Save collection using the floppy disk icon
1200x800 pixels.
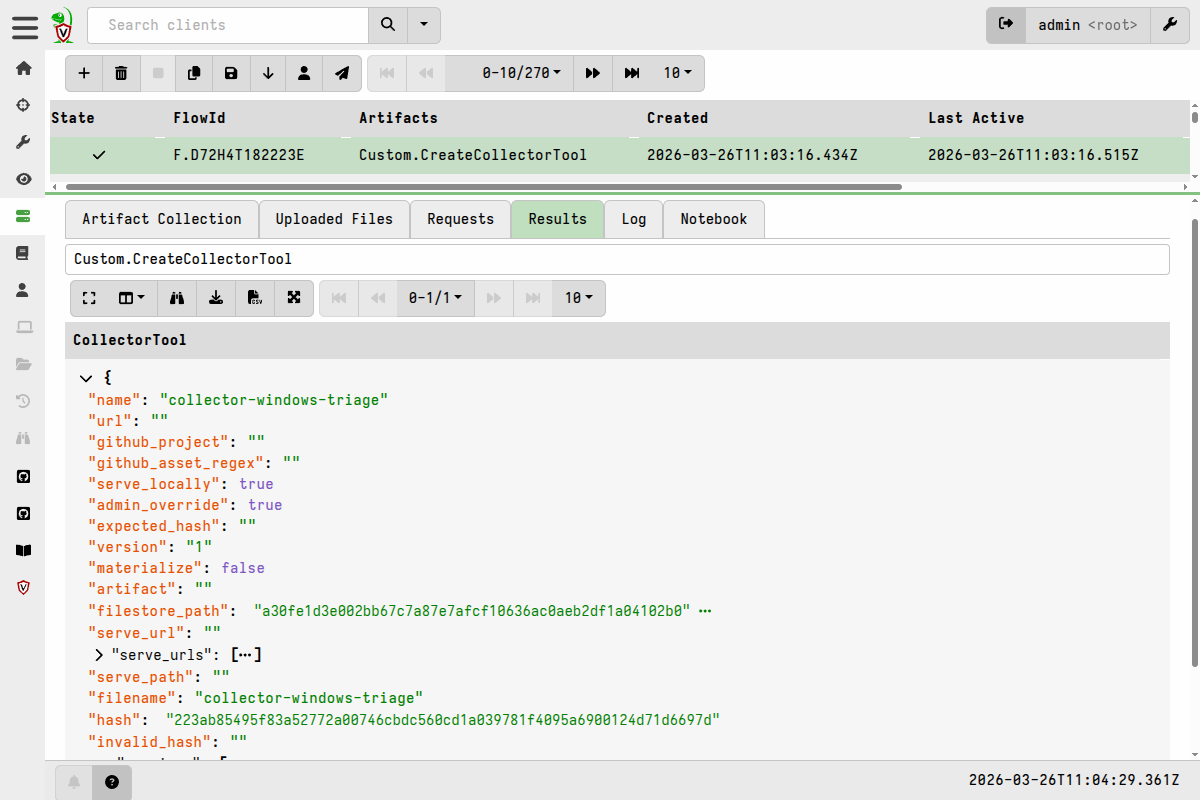(231, 73)
